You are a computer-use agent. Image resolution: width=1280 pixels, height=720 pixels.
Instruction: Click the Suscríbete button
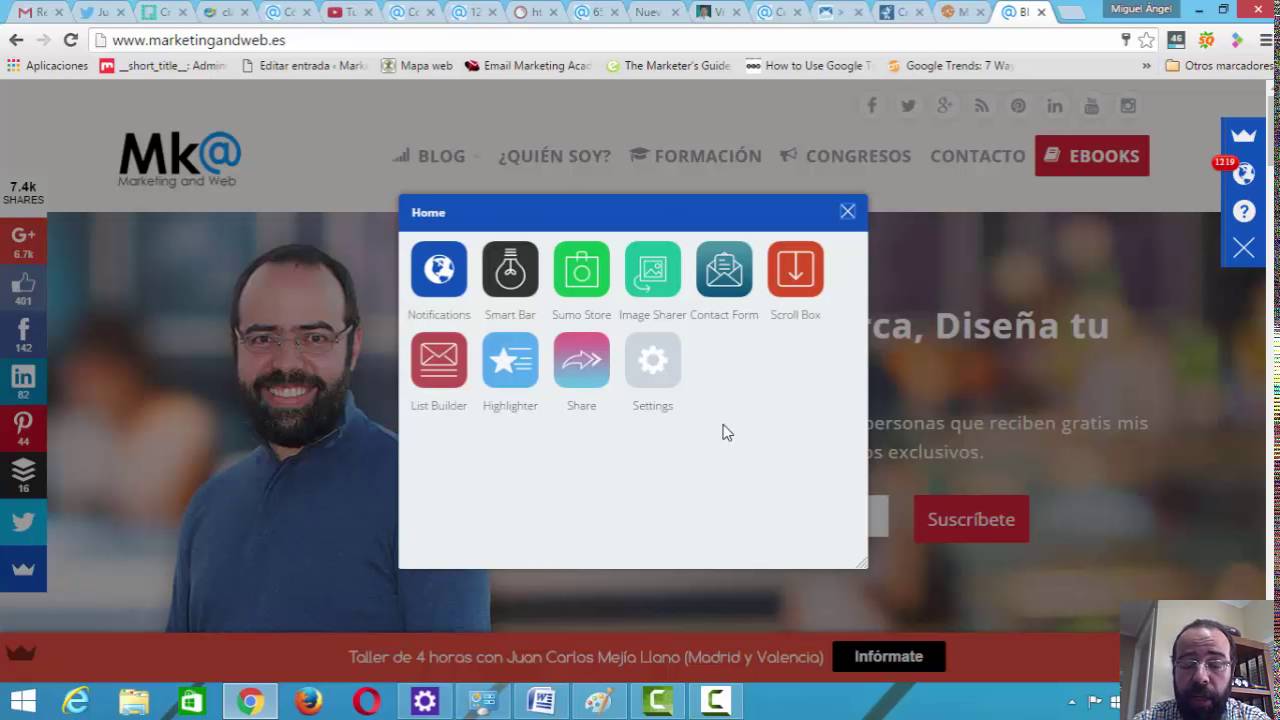[x=970, y=519]
